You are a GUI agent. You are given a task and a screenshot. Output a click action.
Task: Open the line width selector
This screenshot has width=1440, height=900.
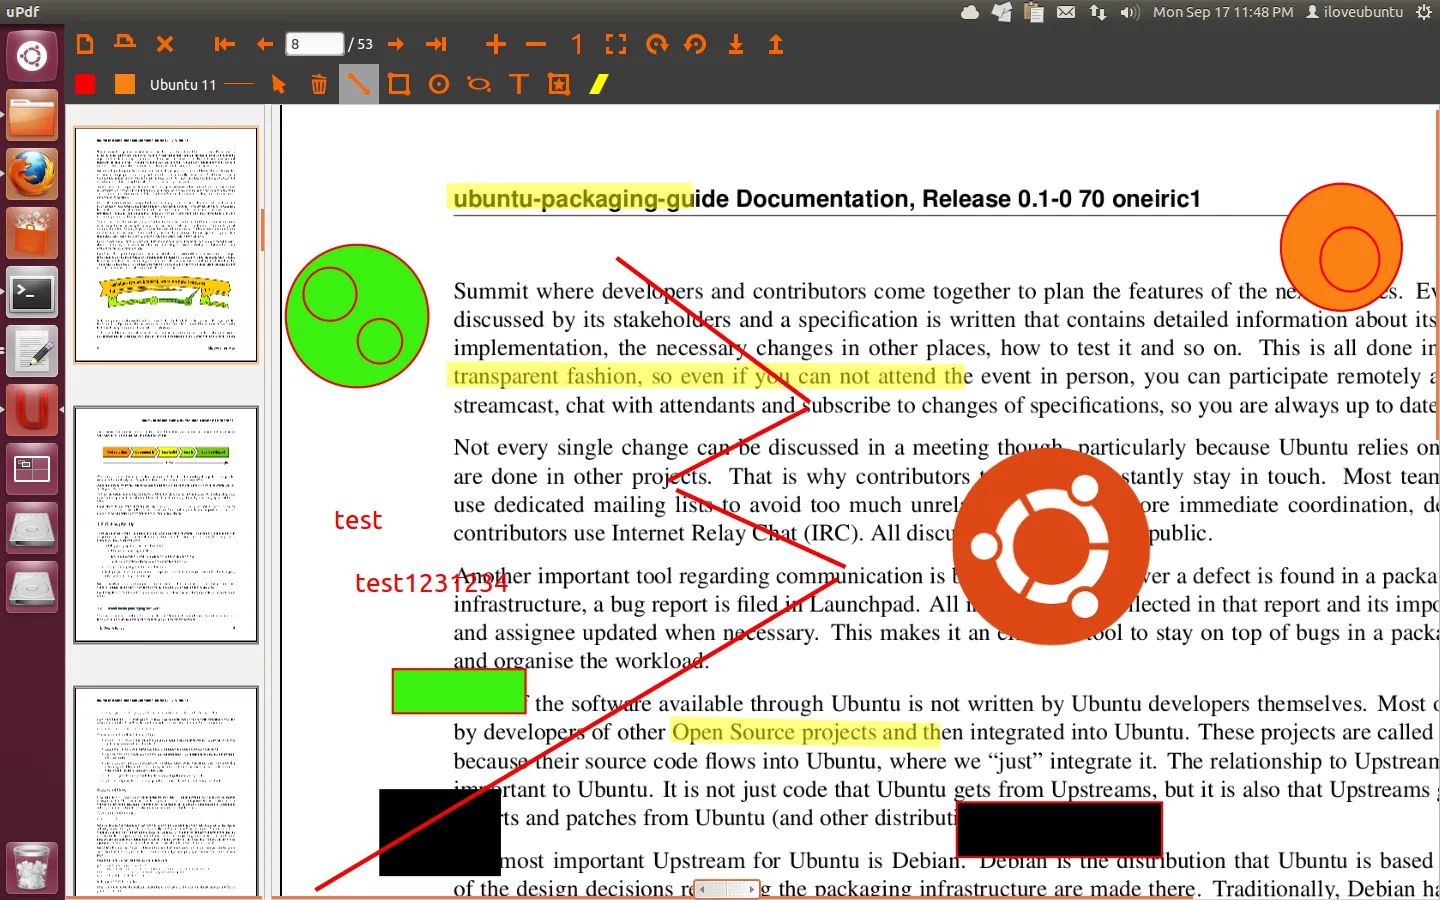click(x=240, y=85)
